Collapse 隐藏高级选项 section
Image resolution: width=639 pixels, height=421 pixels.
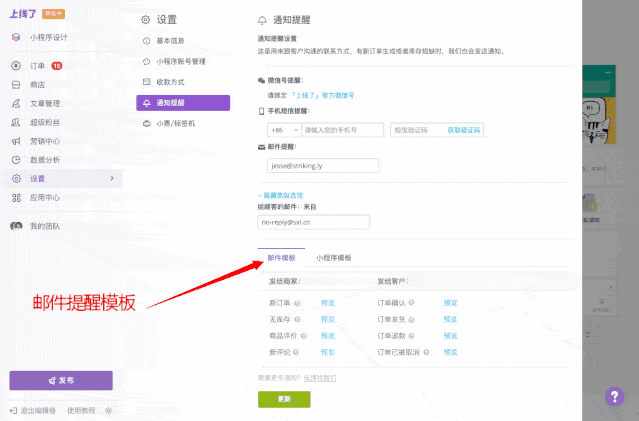(280, 195)
